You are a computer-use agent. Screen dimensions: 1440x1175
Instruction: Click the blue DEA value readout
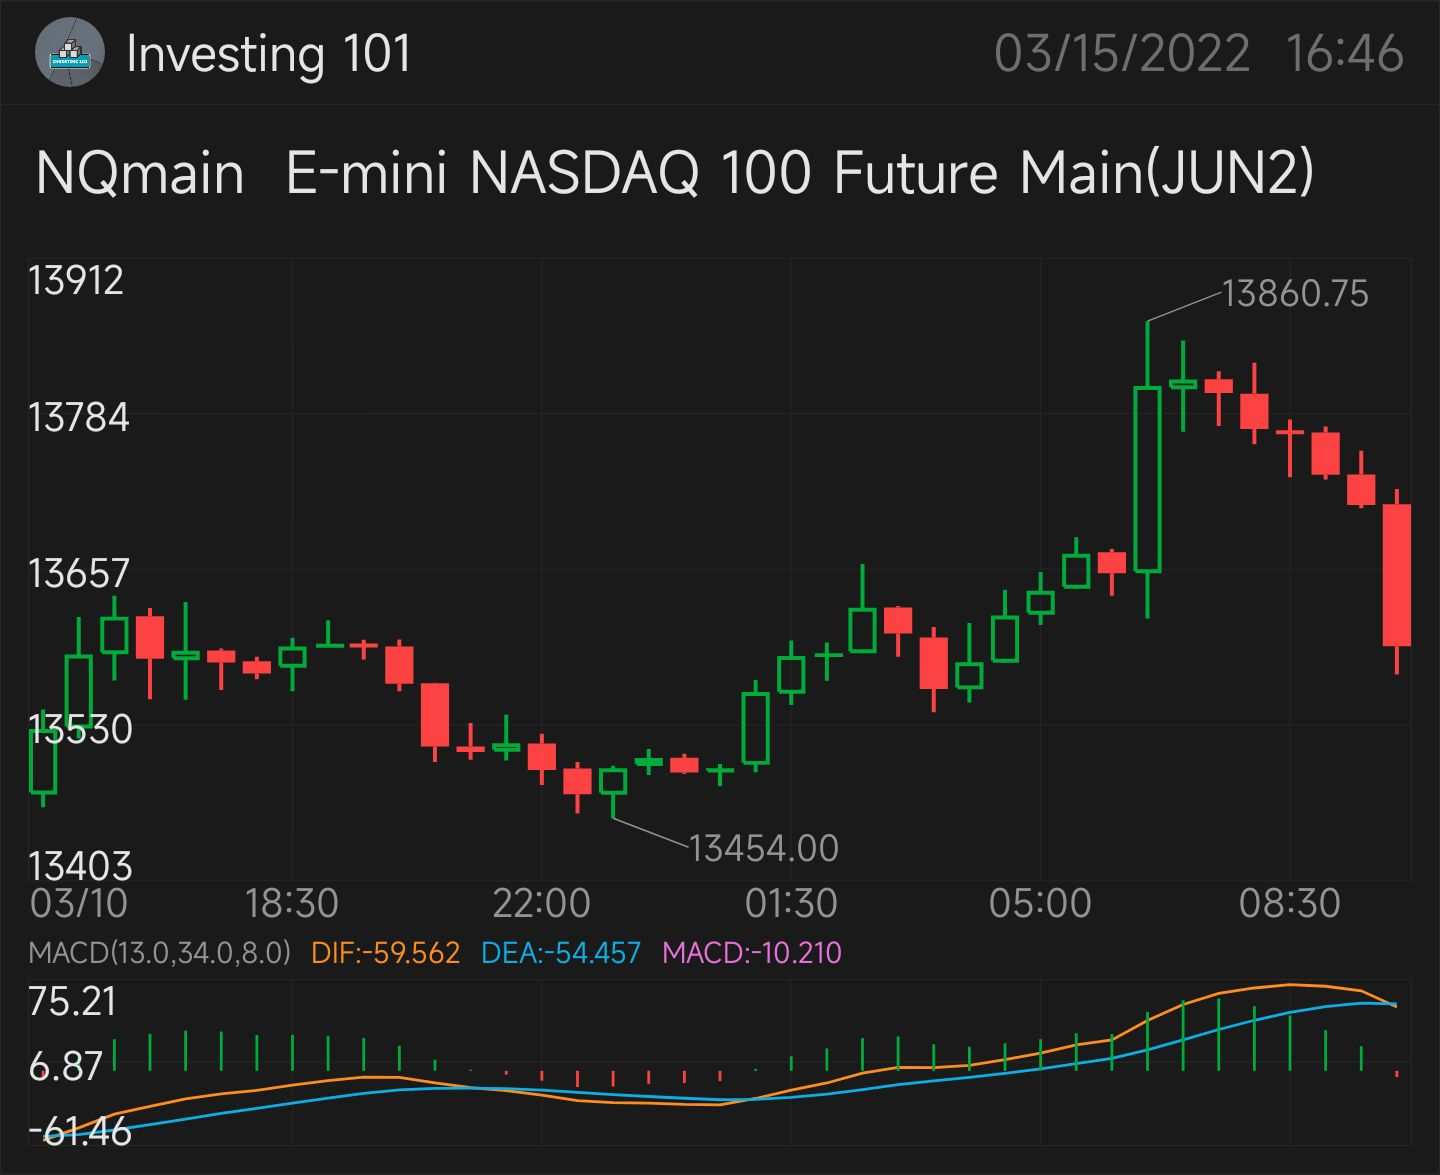[560, 952]
